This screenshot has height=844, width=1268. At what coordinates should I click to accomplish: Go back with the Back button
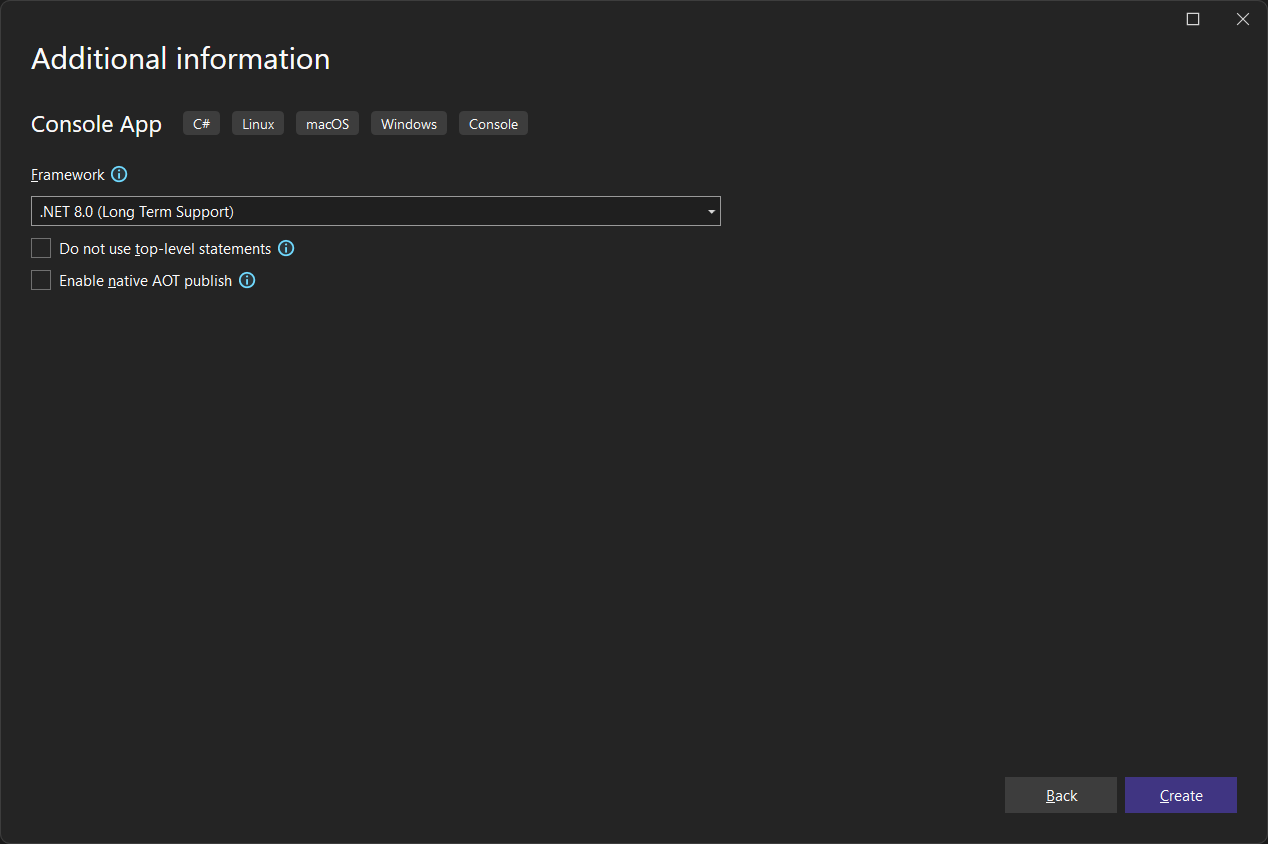(1061, 795)
